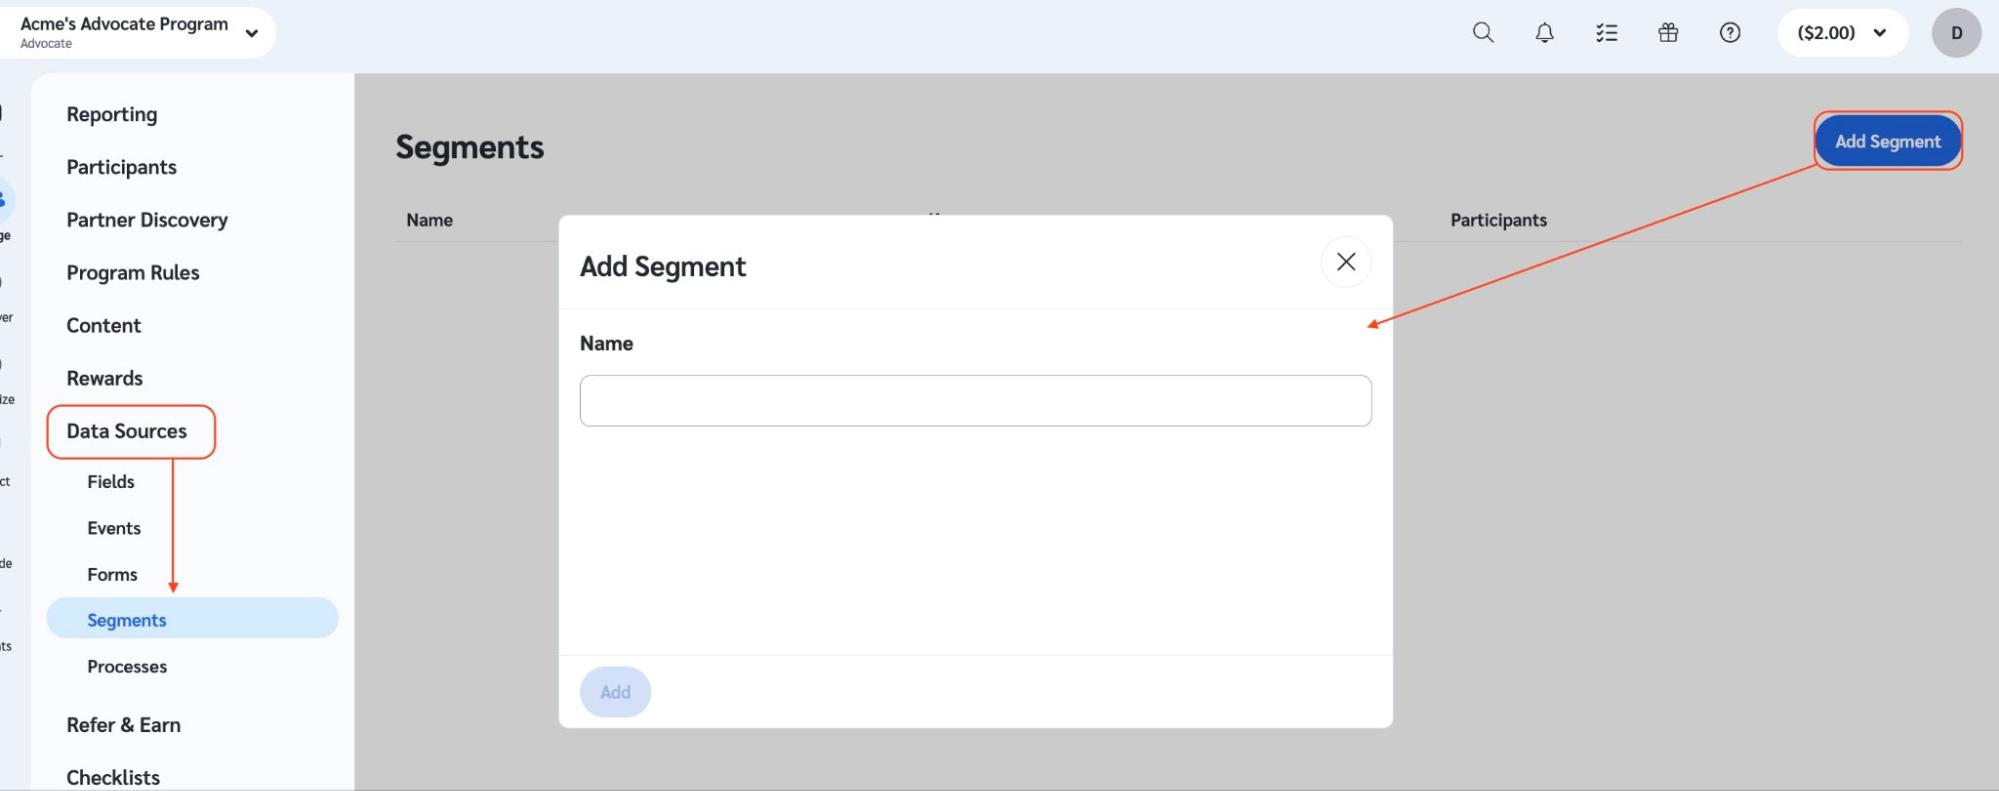
Task: Open Processes under Data Sources
Action: (x=127, y=667)
